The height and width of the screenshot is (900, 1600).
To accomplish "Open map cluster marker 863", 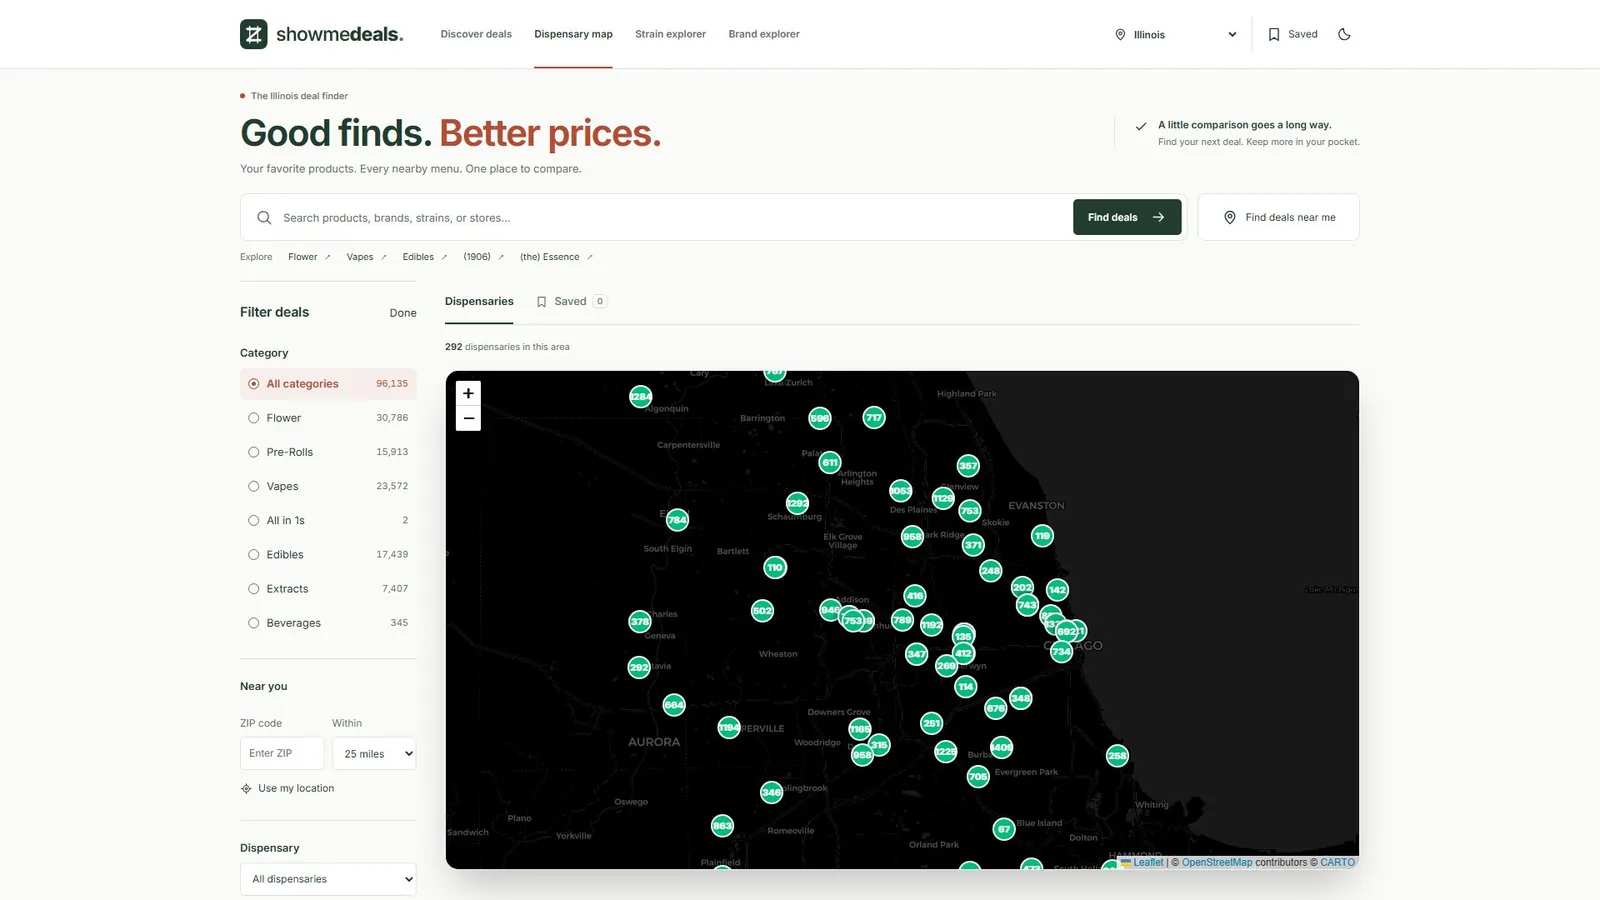I will (x=722, y=825).
